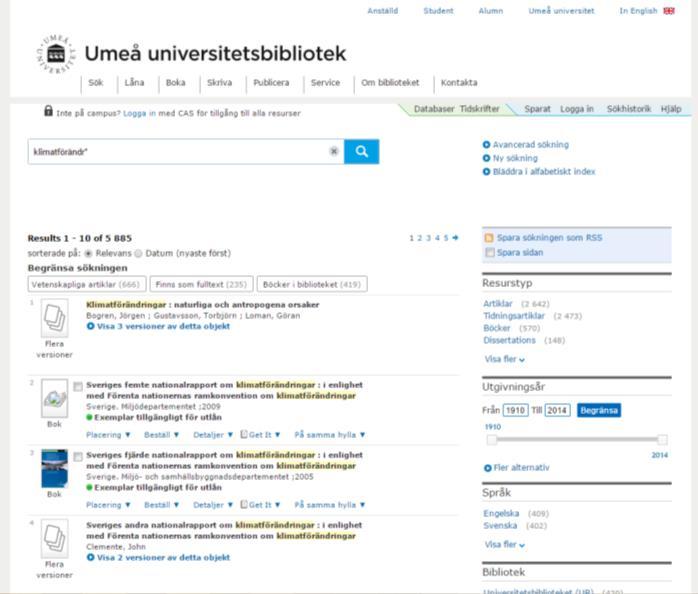Tick the checkbox for Sveriges fjärde nationalrapport
698x594 pixels.
78,456
